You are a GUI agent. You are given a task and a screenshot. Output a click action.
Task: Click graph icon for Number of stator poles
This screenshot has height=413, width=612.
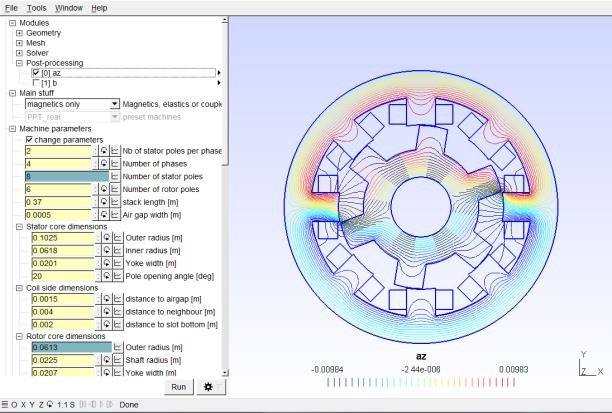pos(115,176)
